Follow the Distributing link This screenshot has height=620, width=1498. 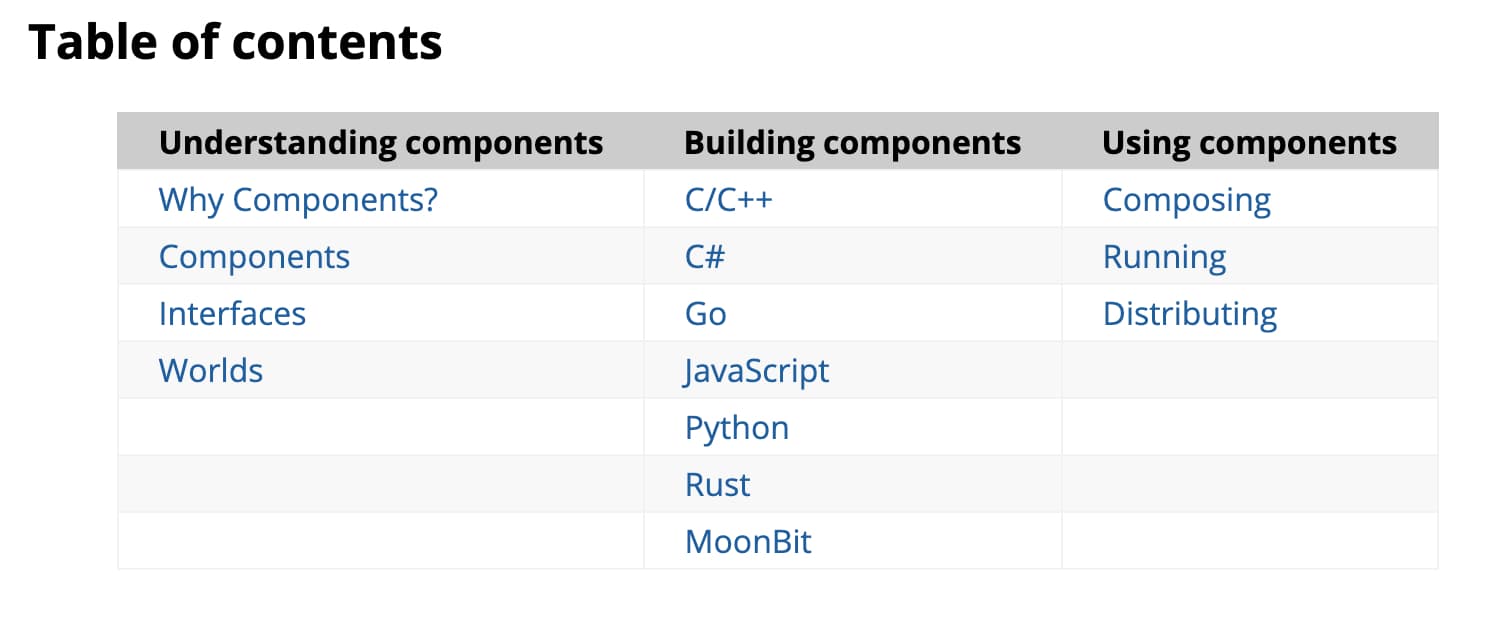coord(1189,313)
